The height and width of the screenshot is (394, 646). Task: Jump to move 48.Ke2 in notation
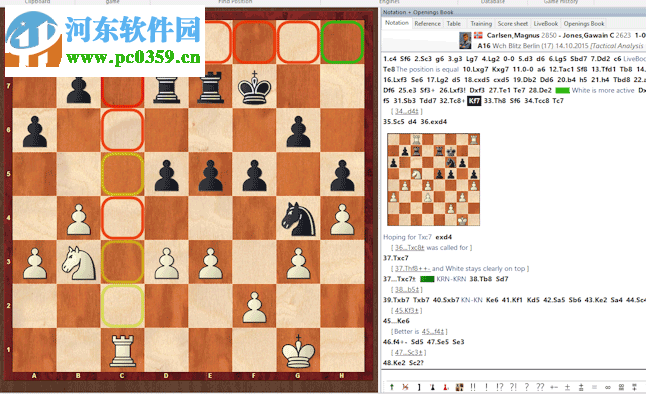(x=394, y=363)
